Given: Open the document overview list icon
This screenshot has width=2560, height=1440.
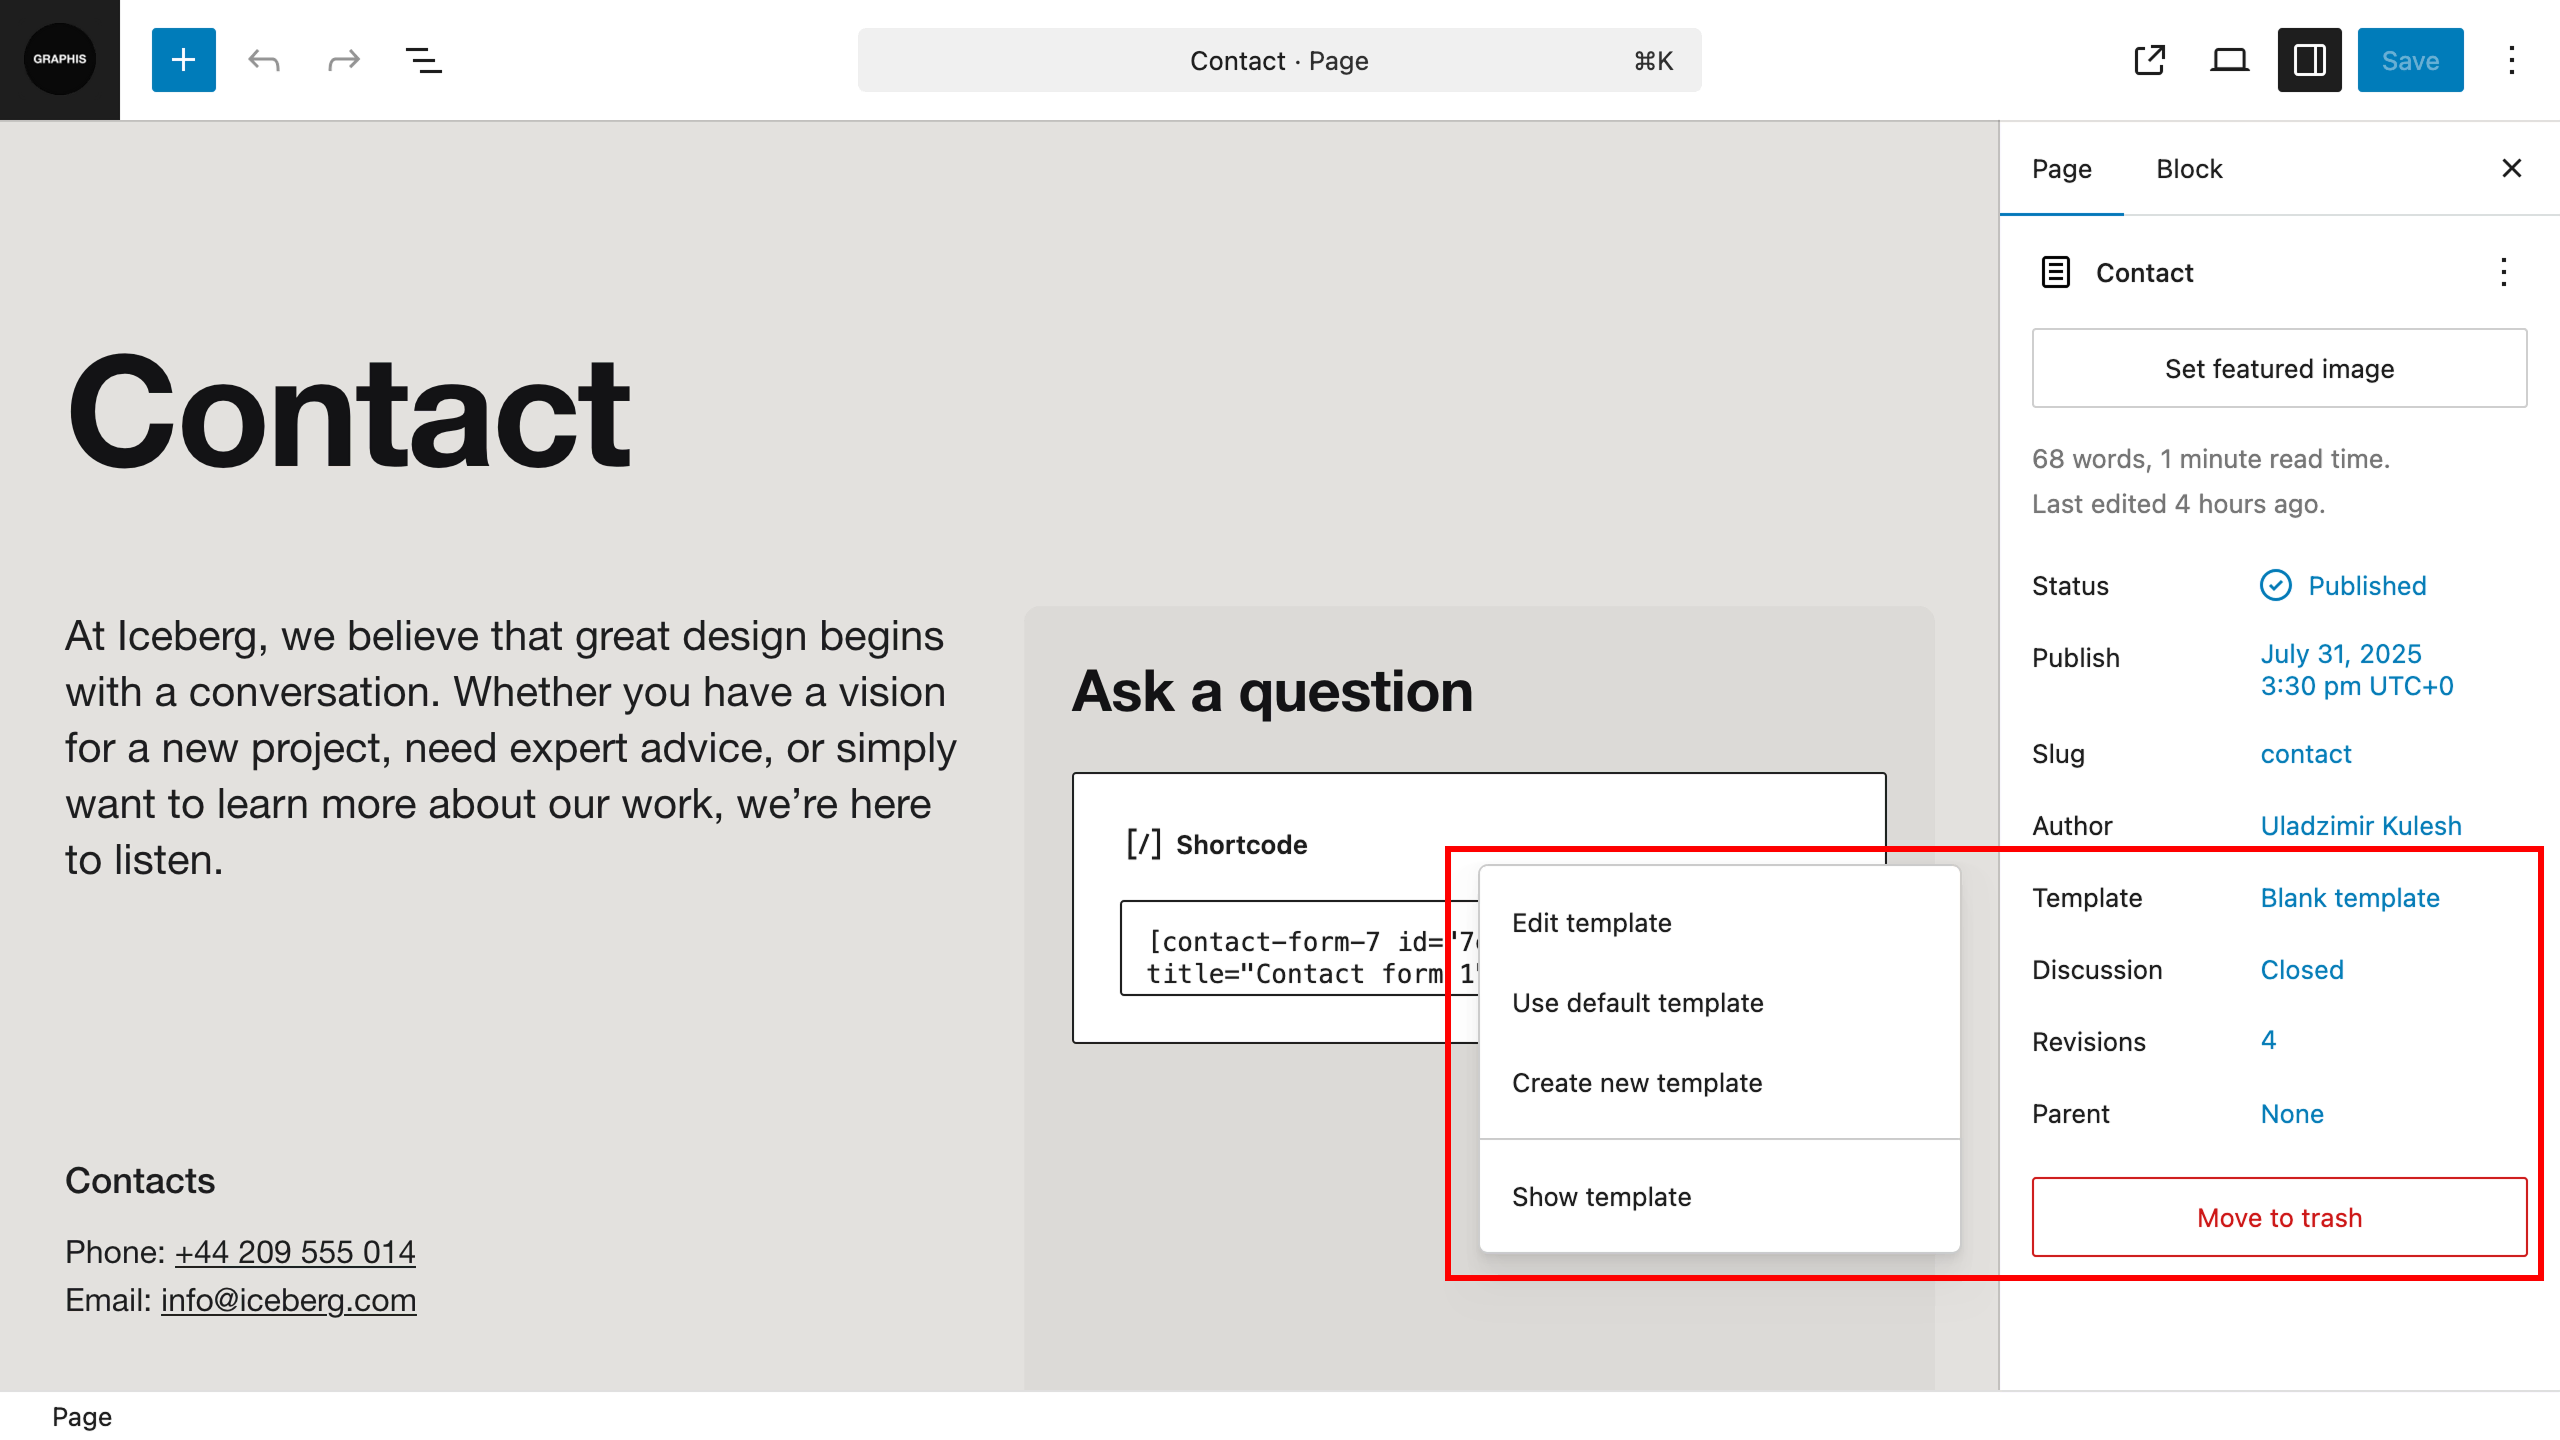Looking at the screenshot, I should (x=423, y=60).
